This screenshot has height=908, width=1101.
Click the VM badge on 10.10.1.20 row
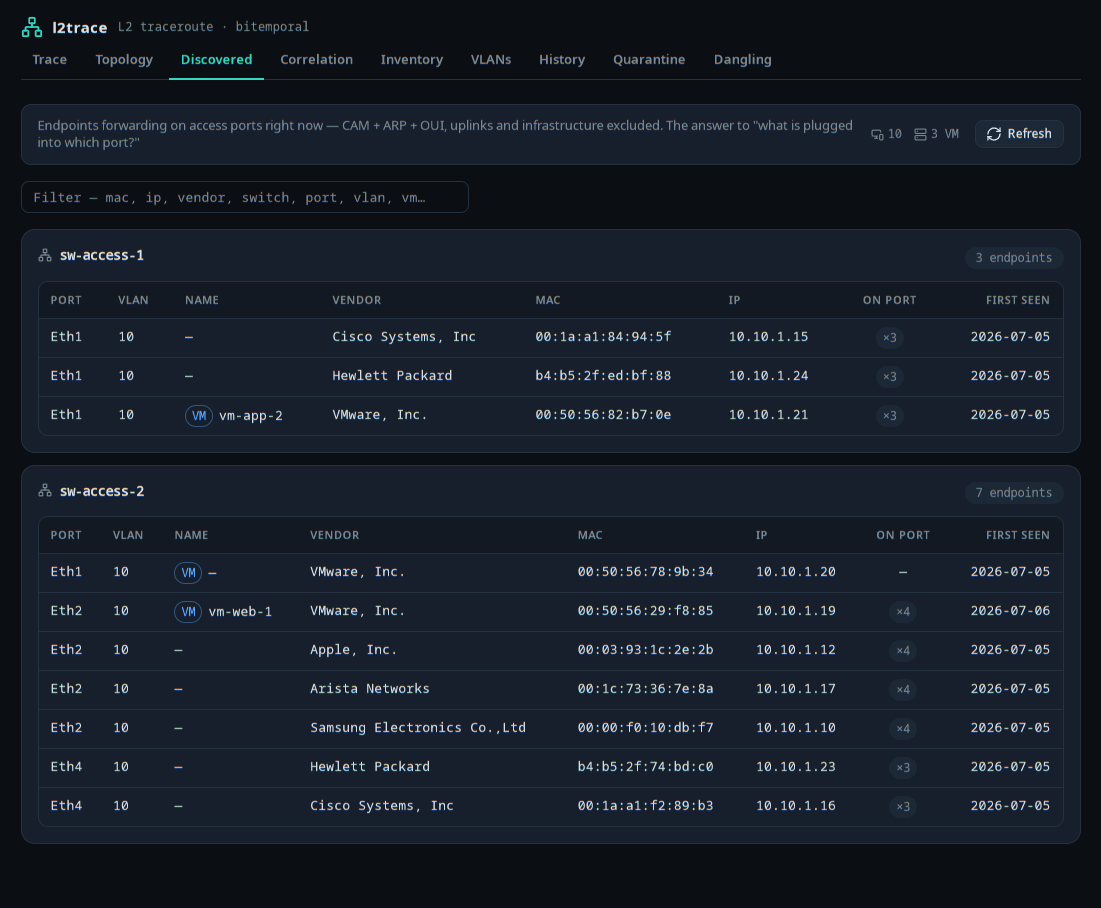coord(188,572)
